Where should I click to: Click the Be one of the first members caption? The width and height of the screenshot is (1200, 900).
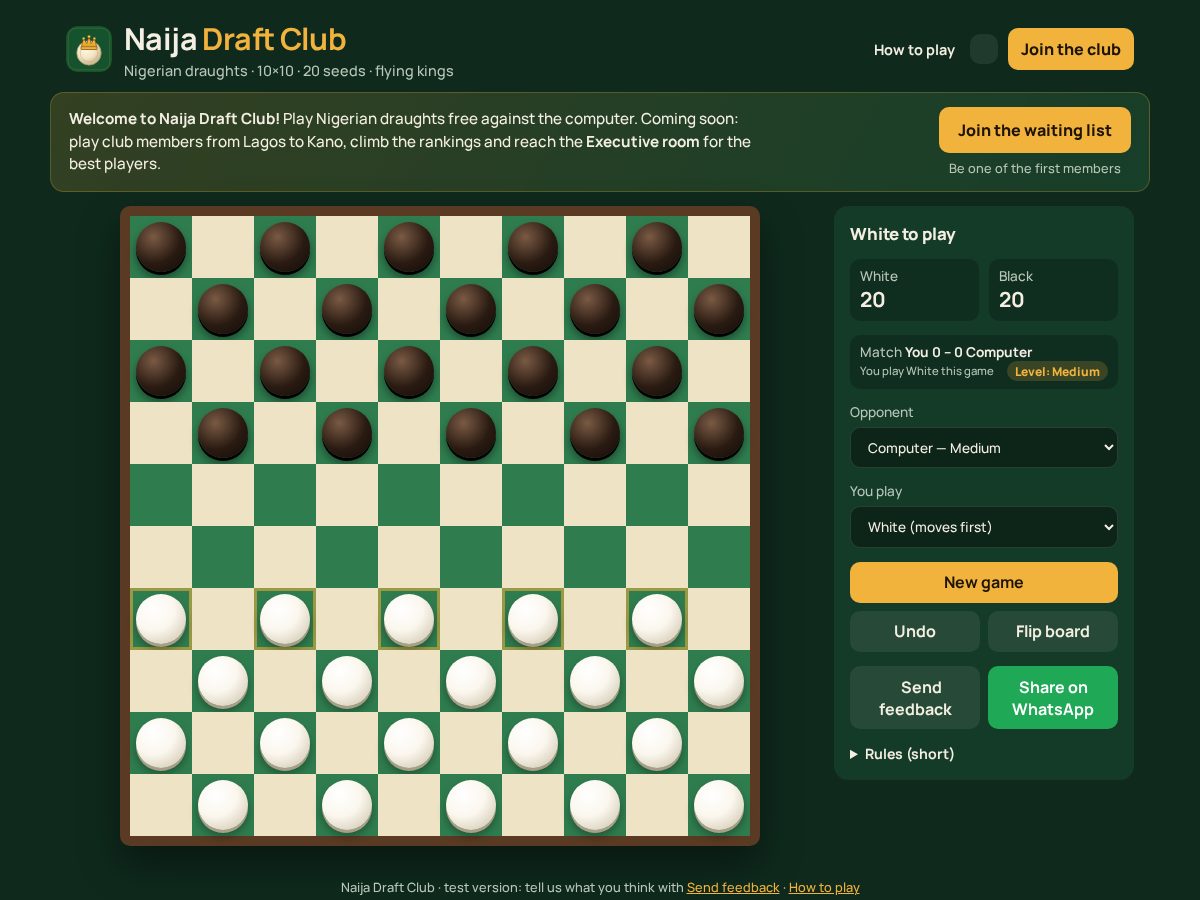click(1035, 168)
